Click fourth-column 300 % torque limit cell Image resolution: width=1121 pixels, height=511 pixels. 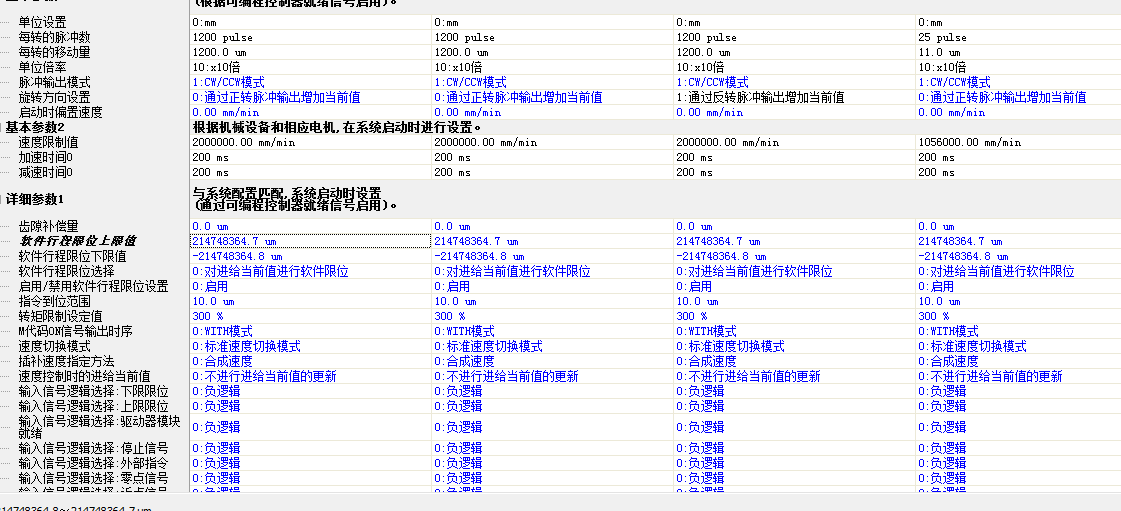tap(935, 316)
